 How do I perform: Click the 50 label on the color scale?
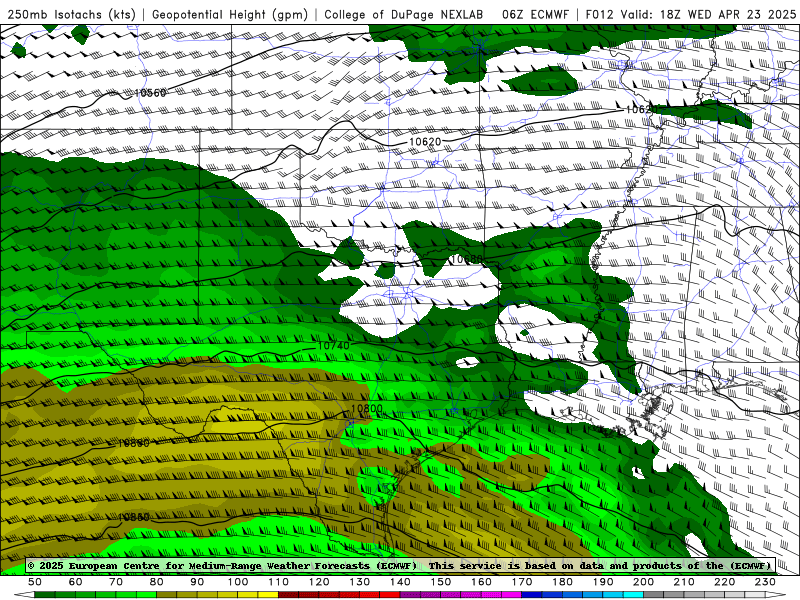[x=35, y=582]
